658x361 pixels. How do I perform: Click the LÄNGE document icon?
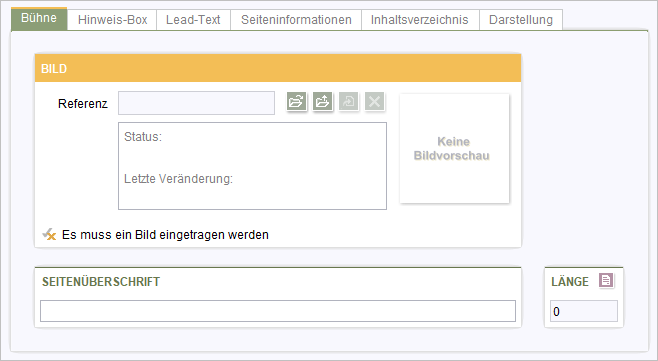606,280
